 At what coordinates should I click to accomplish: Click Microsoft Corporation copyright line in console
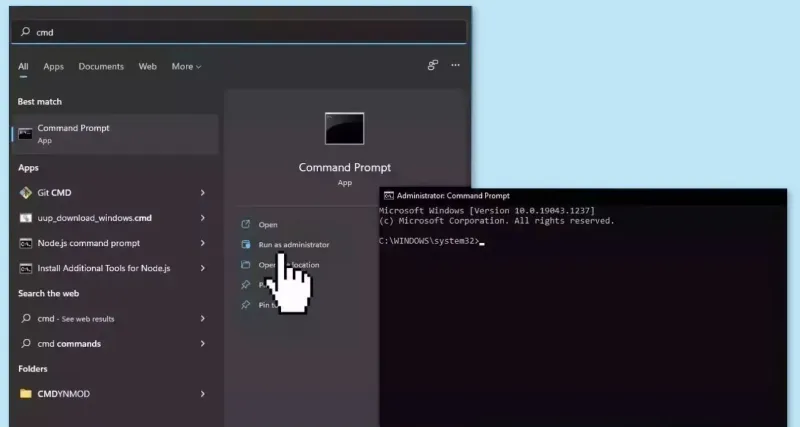pyautogui.click(x=496, y=221)
